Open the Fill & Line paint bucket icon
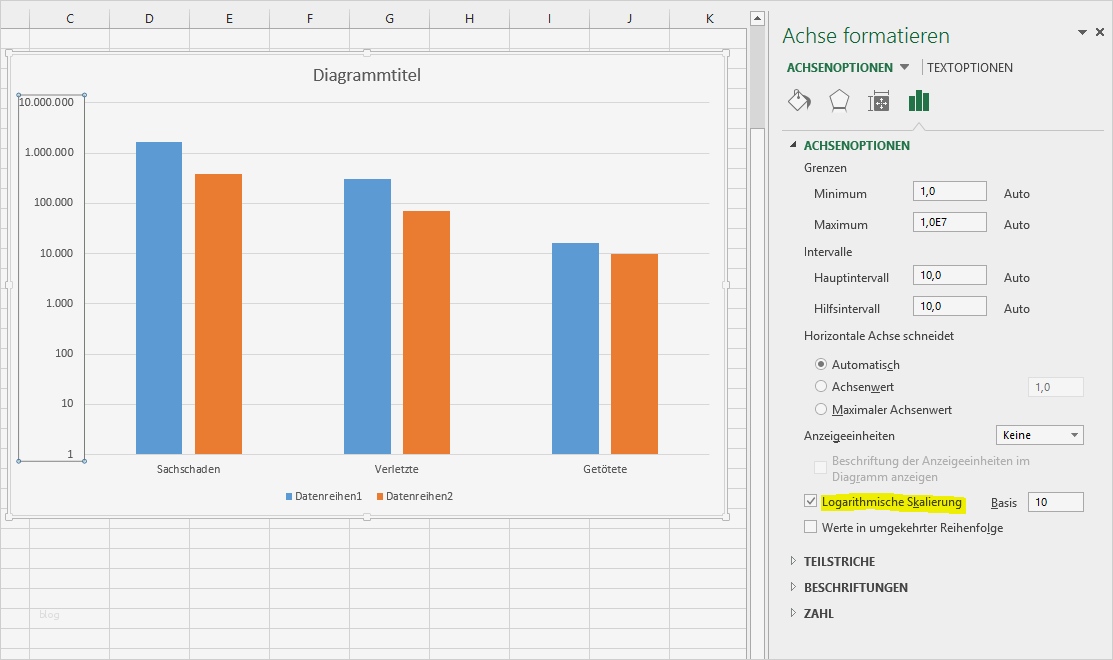This screenshot has width=1113, height=660. [x=799, y=101]
